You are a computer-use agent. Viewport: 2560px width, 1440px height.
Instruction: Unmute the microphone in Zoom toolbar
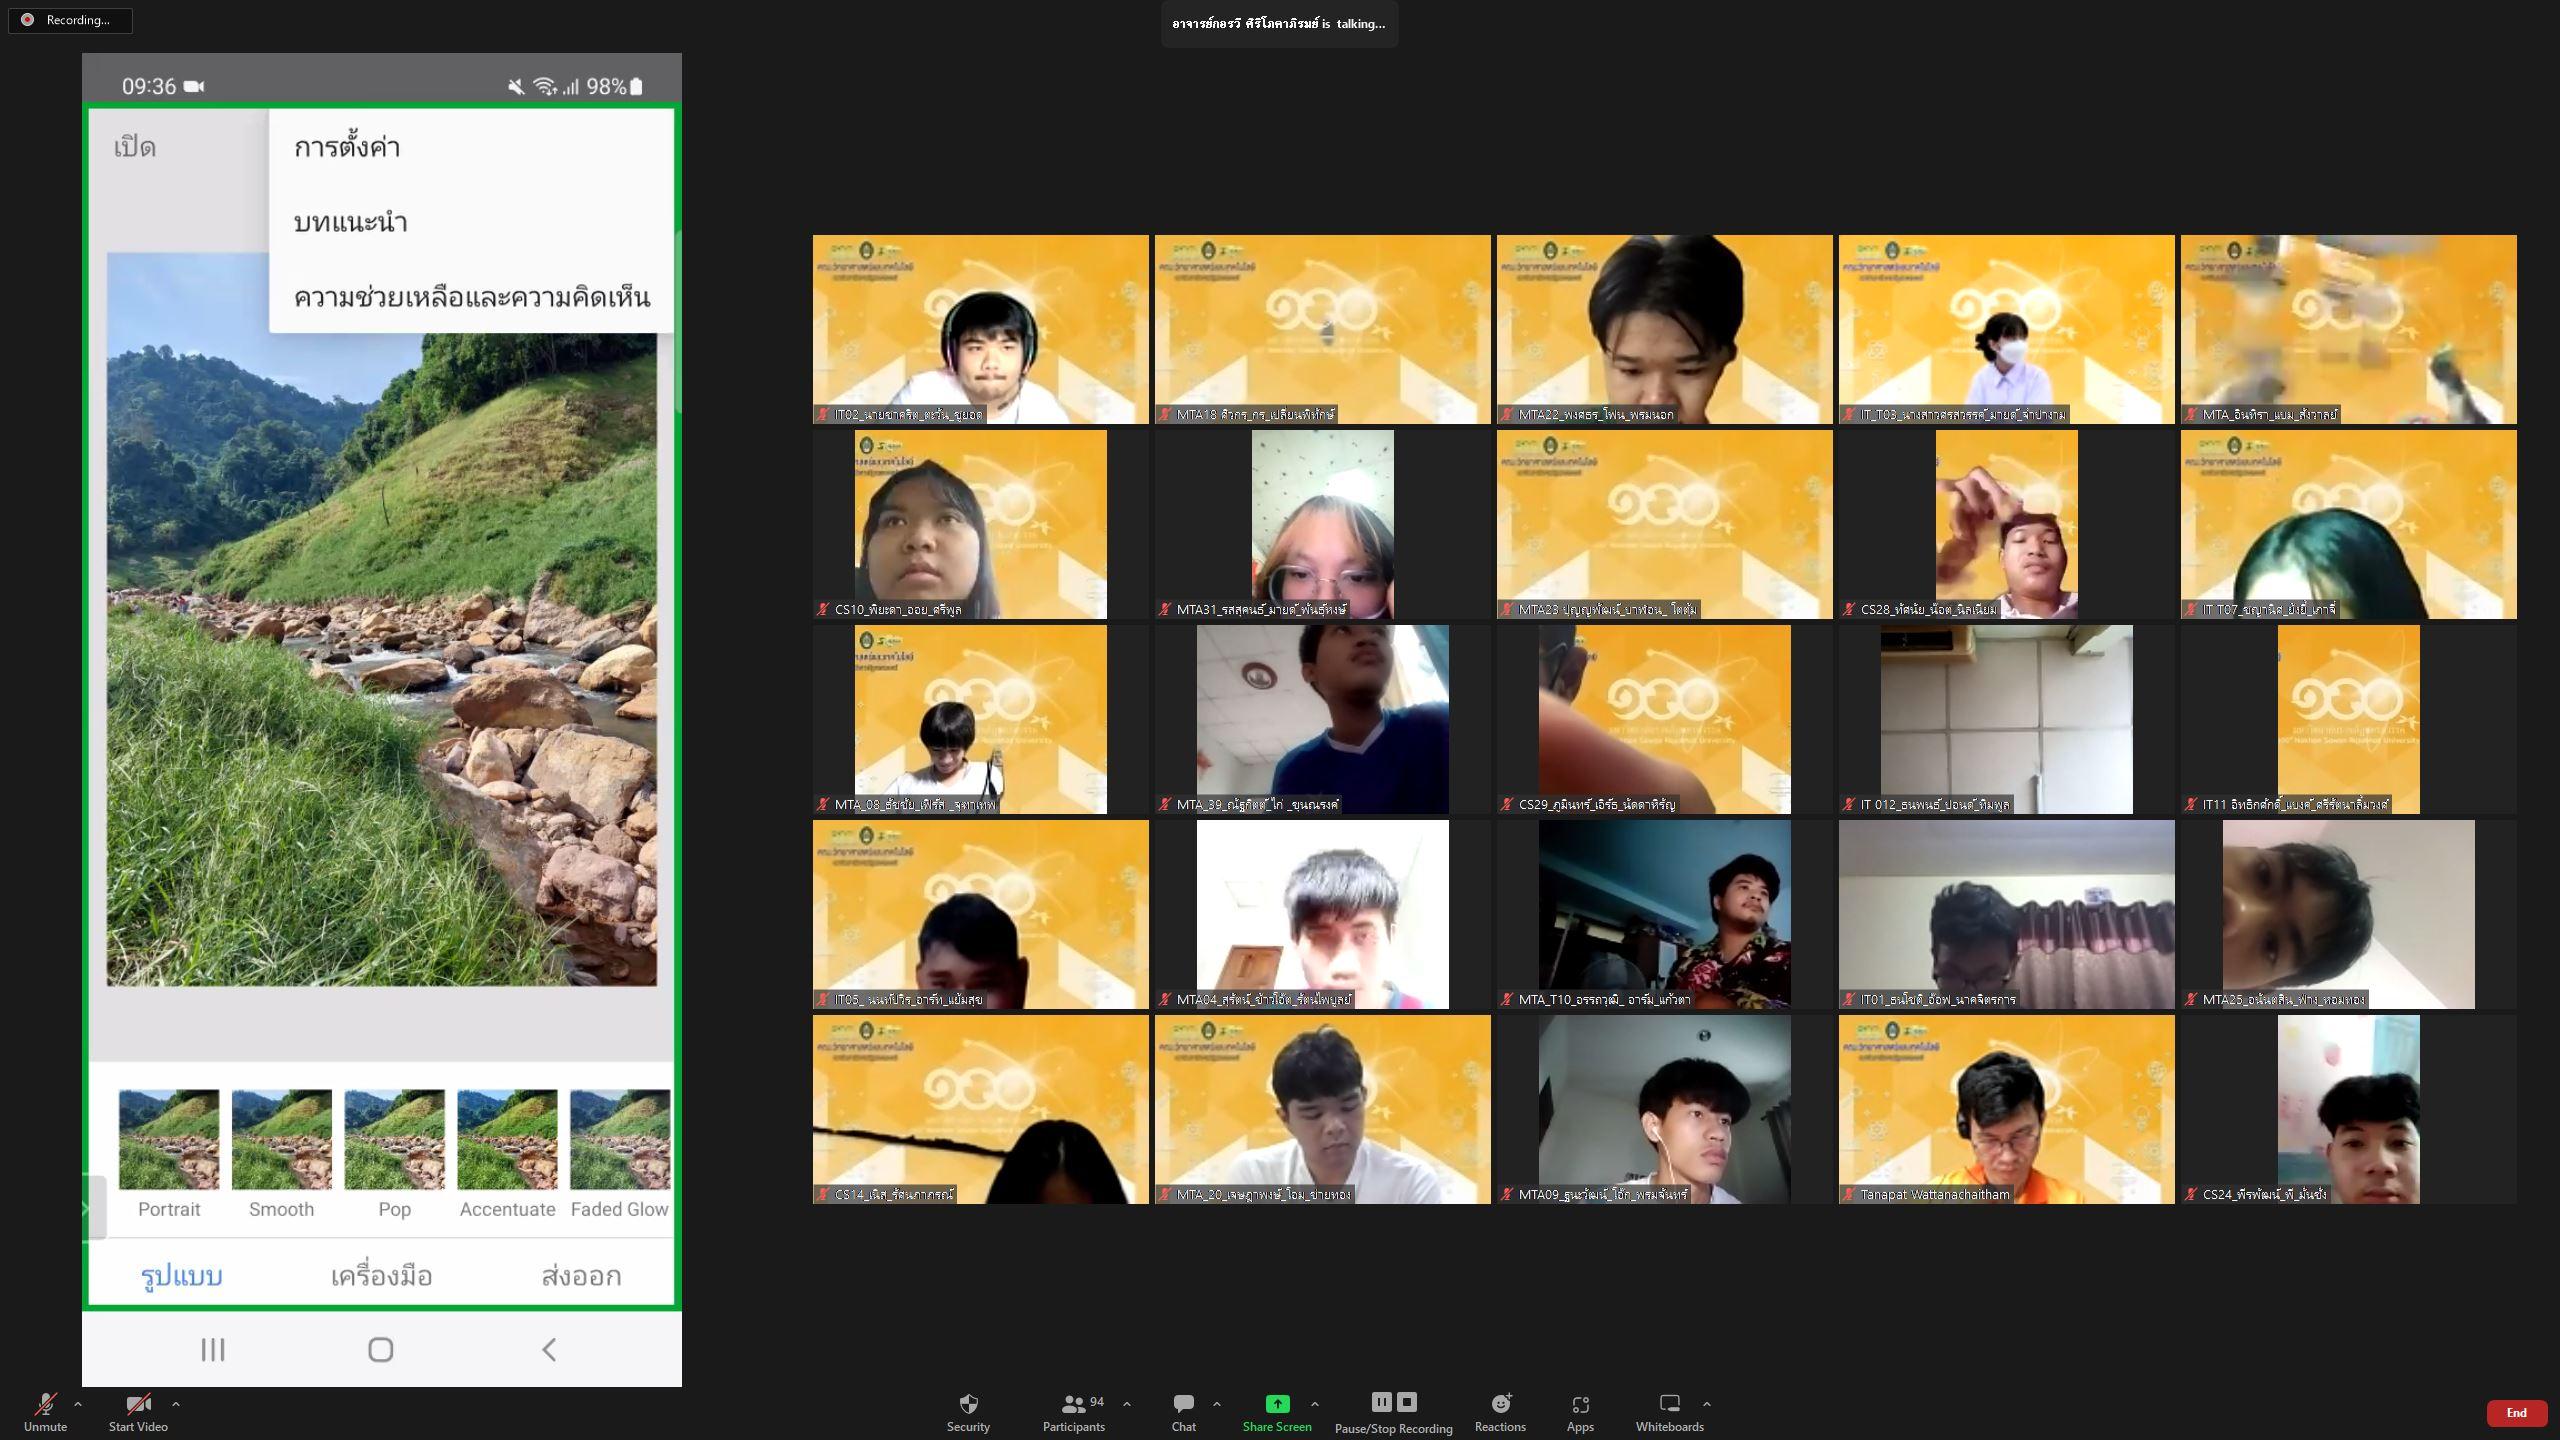45,1412
